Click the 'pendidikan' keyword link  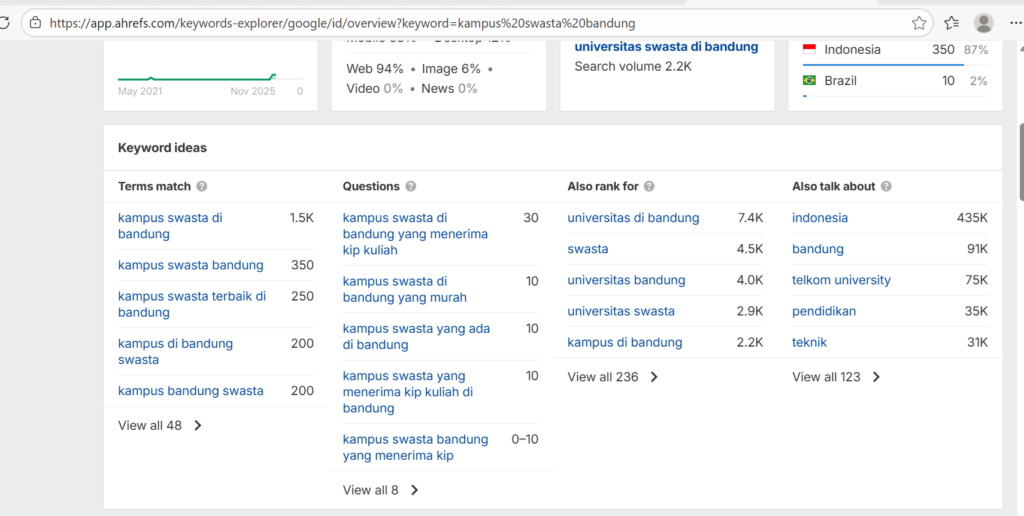824,311
